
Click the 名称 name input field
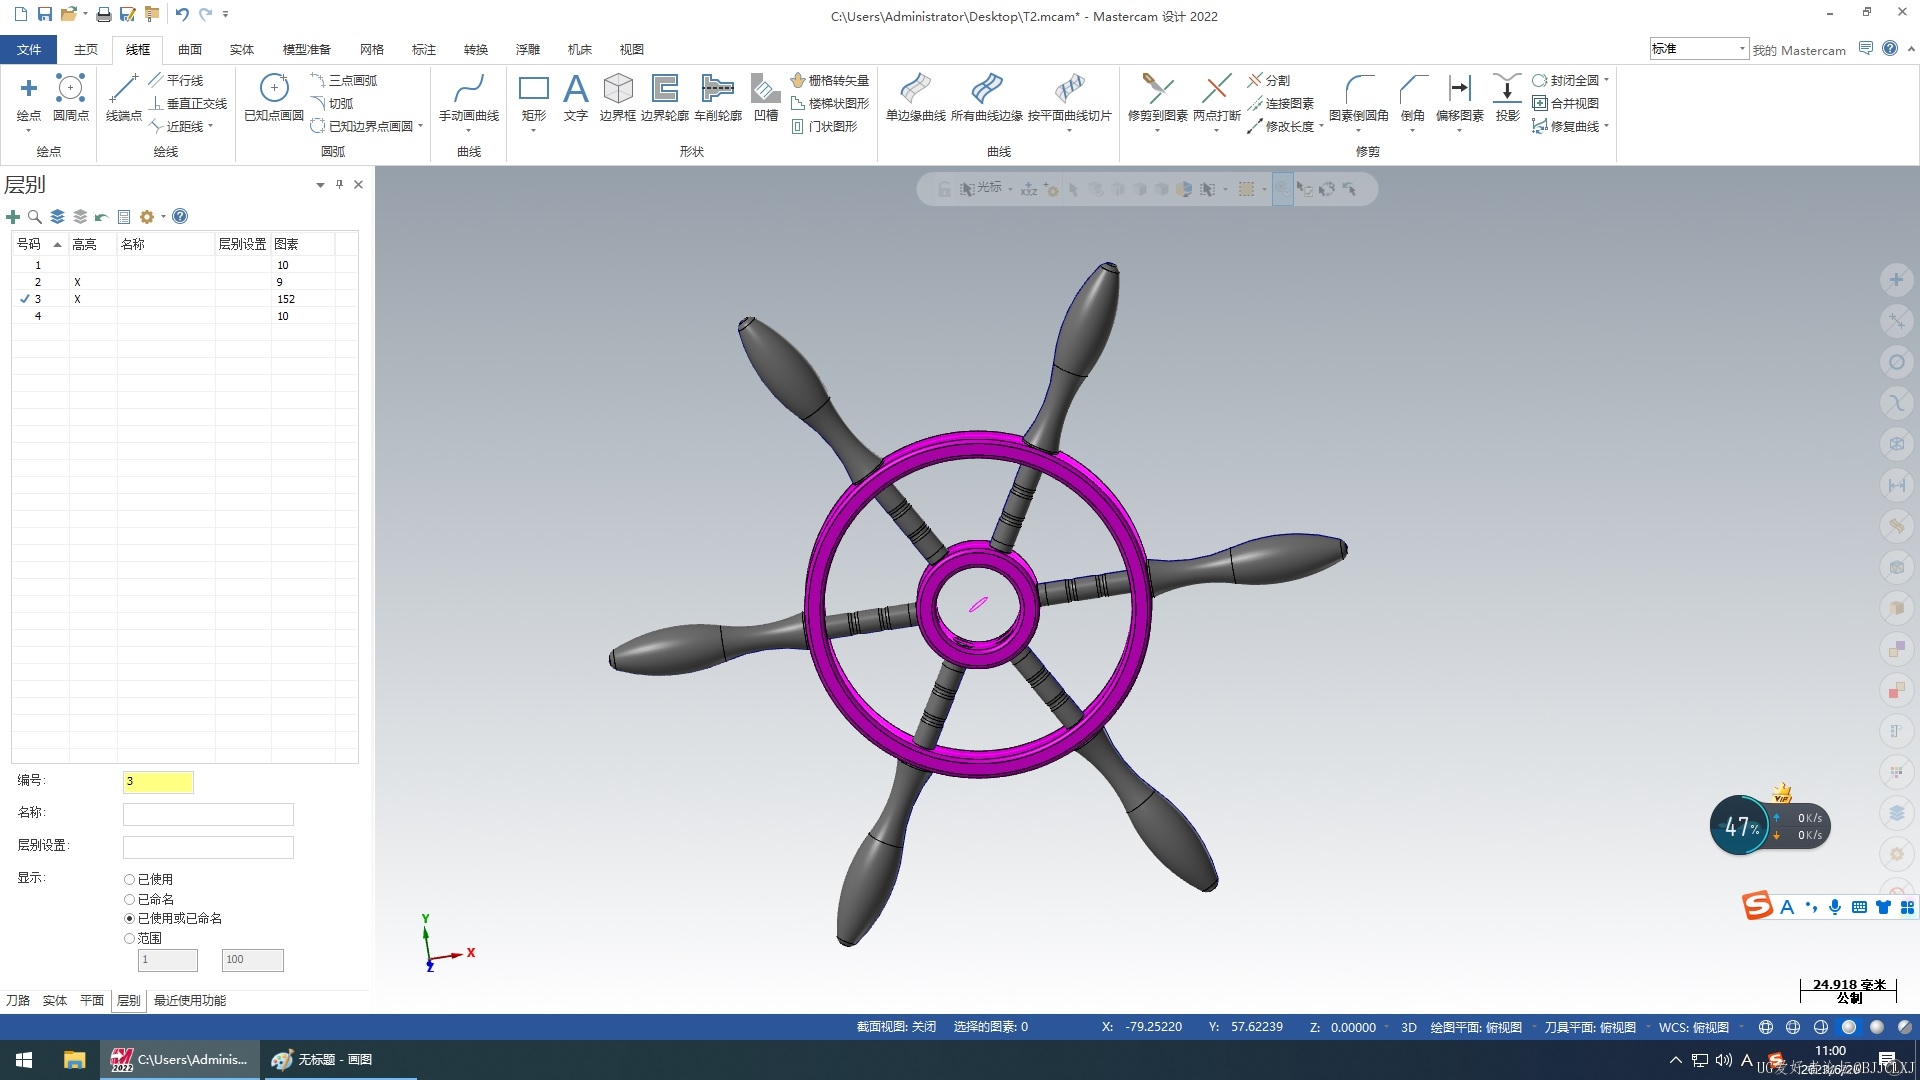pyautogui.click(x=208, y=814)
